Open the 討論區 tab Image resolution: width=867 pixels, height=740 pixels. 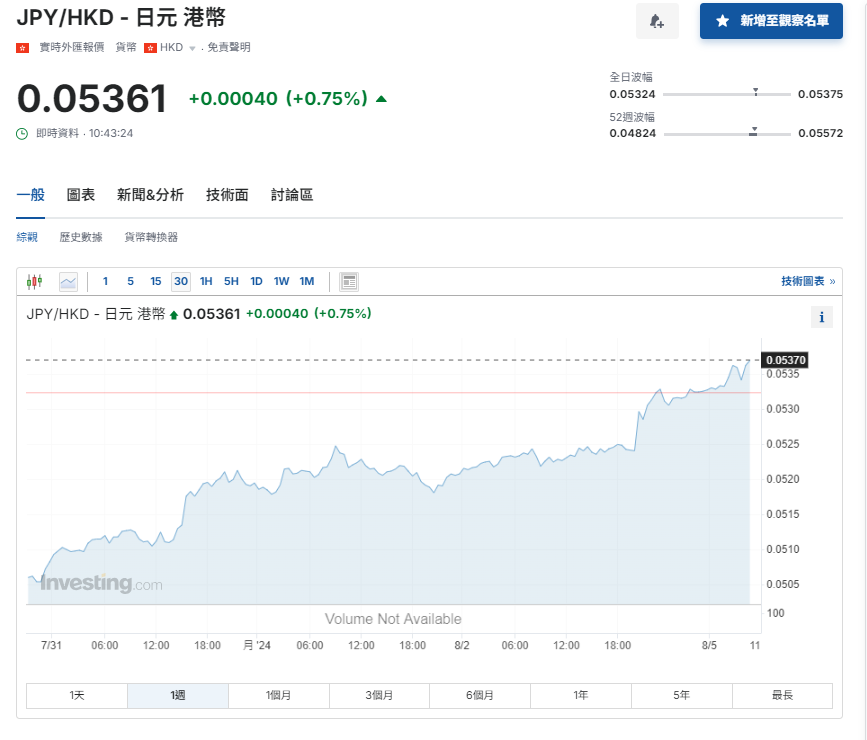(291, 194)
